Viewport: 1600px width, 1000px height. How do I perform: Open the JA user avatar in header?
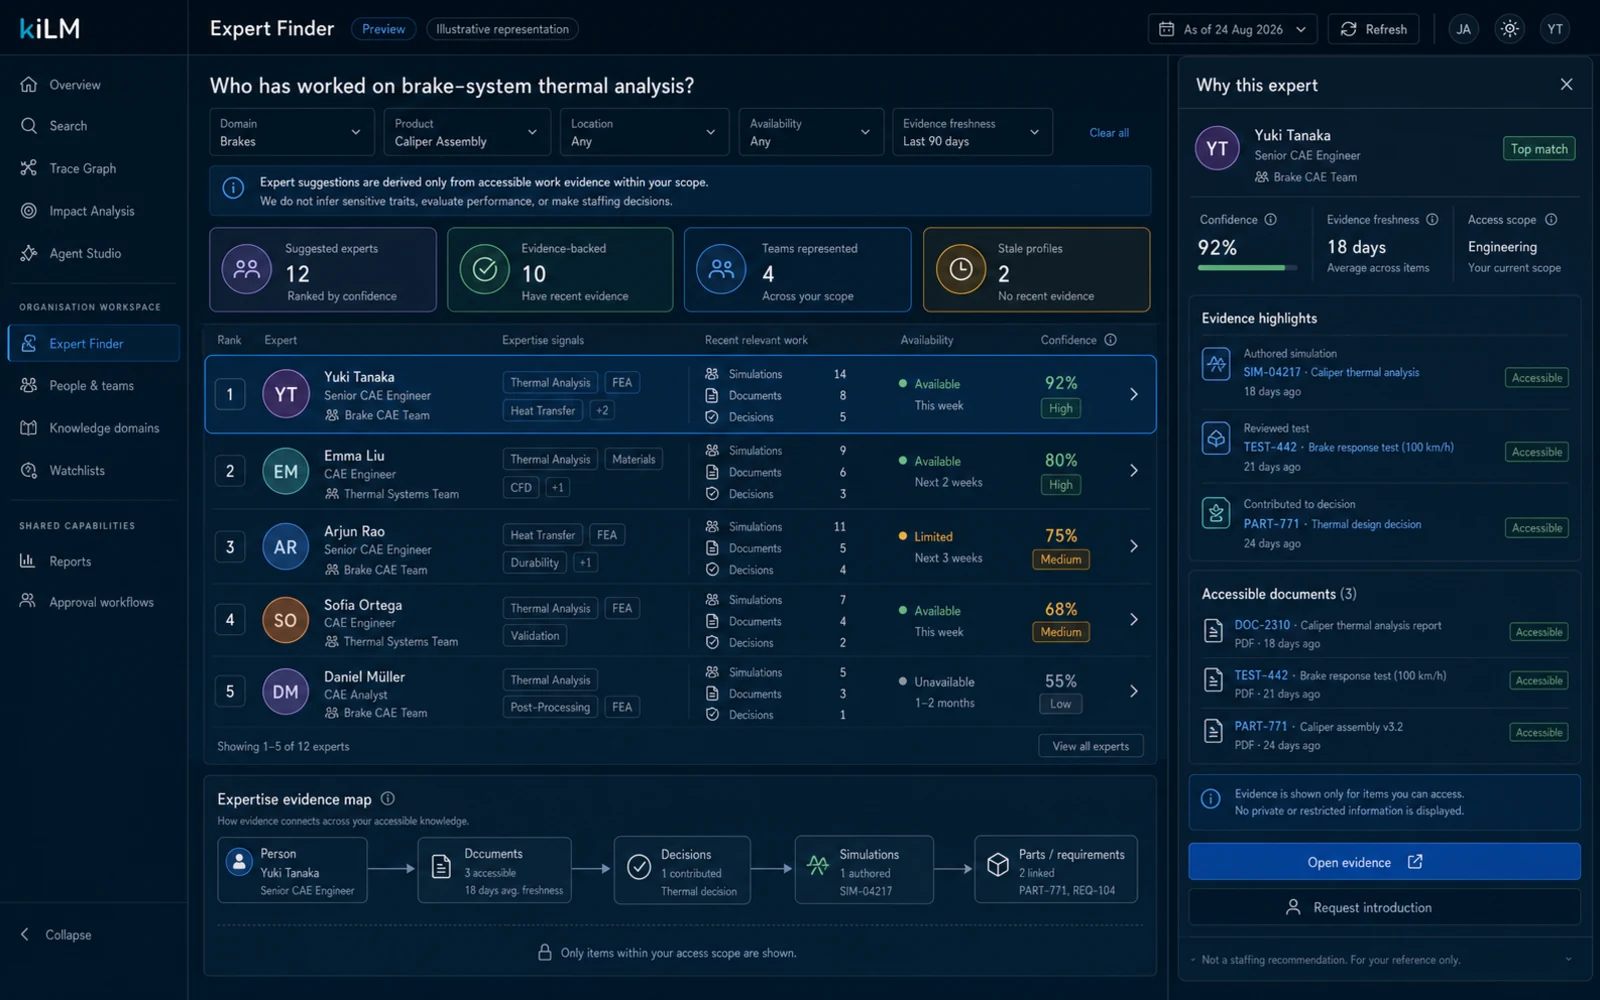1463,29
